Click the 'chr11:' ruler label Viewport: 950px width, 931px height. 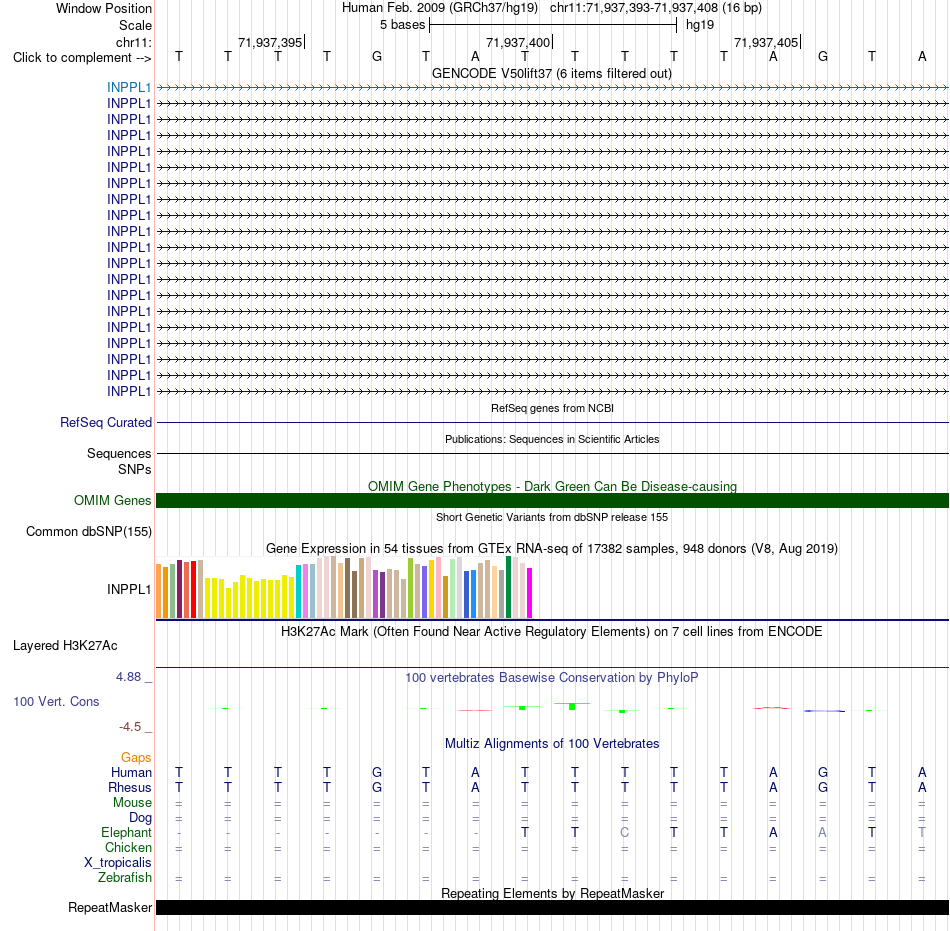point(134,42)
